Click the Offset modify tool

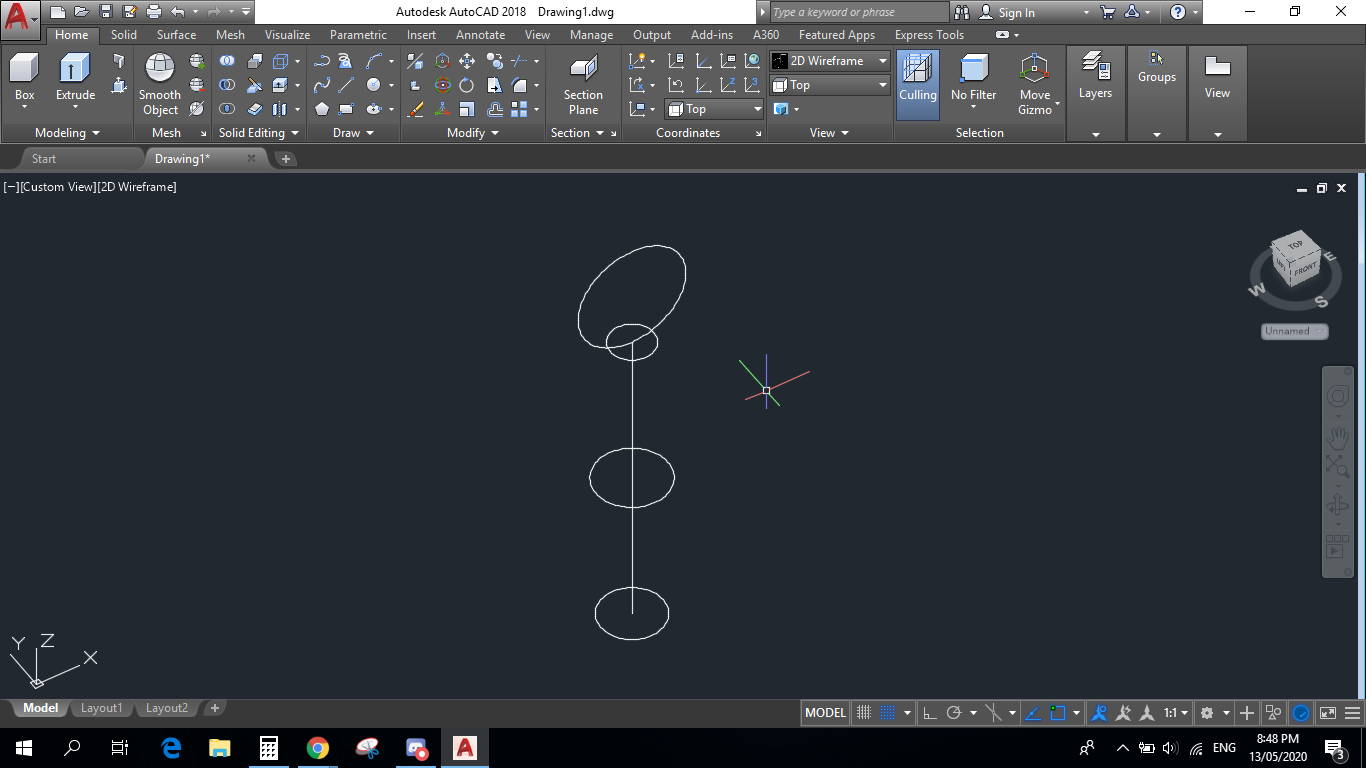[x=493, y=109]
